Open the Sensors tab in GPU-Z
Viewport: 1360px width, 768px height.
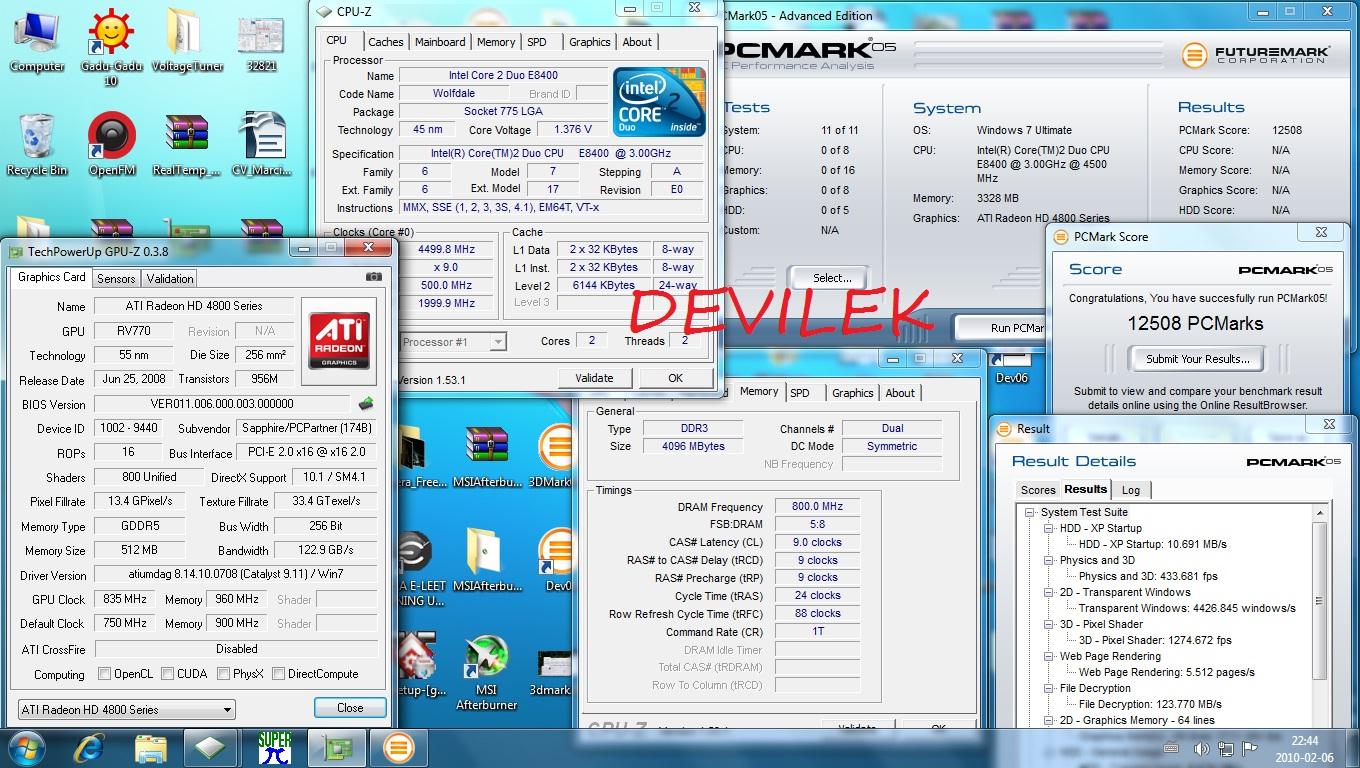tap(116, 279)
